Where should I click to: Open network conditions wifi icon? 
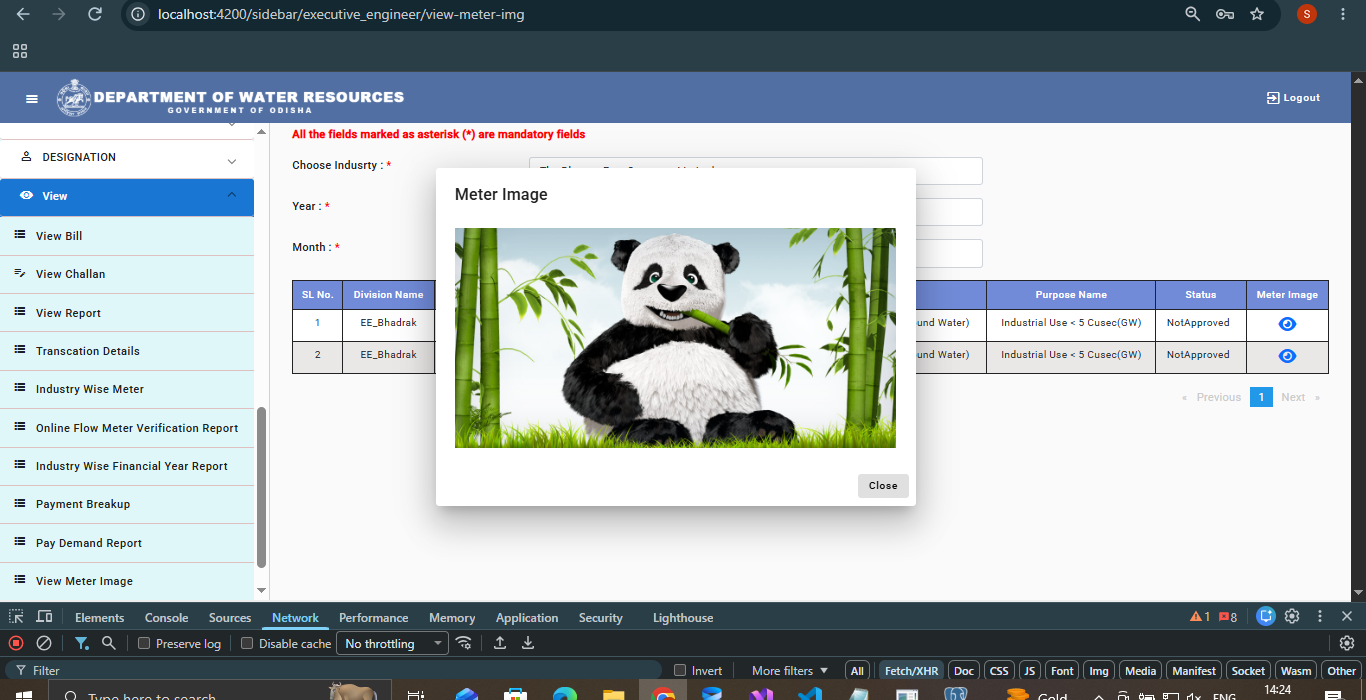click(463, 643)
